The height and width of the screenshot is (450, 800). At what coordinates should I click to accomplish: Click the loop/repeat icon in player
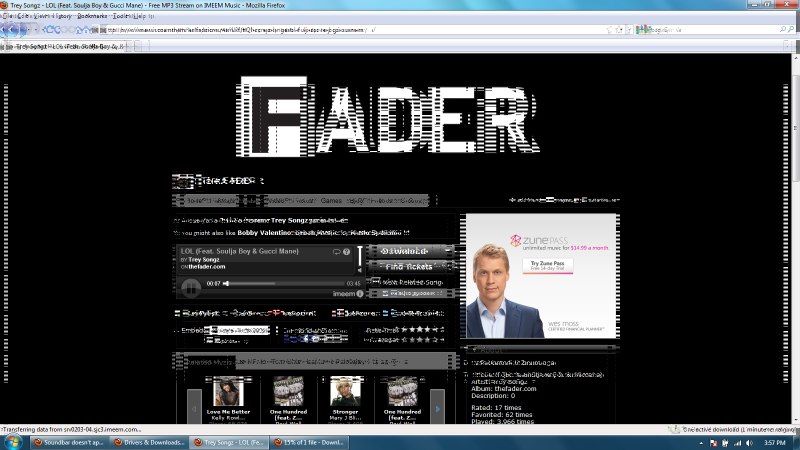(x=337, y=252)
